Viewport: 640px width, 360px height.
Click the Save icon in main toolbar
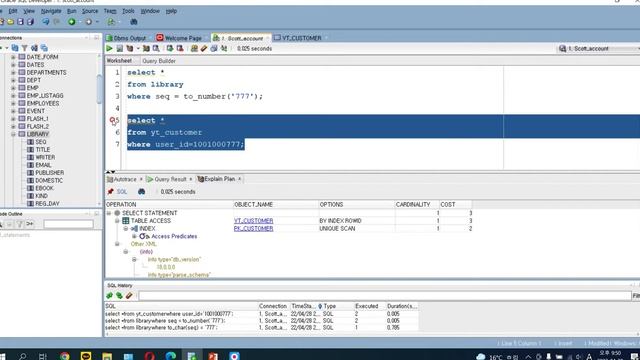click(x=20, y=22)
